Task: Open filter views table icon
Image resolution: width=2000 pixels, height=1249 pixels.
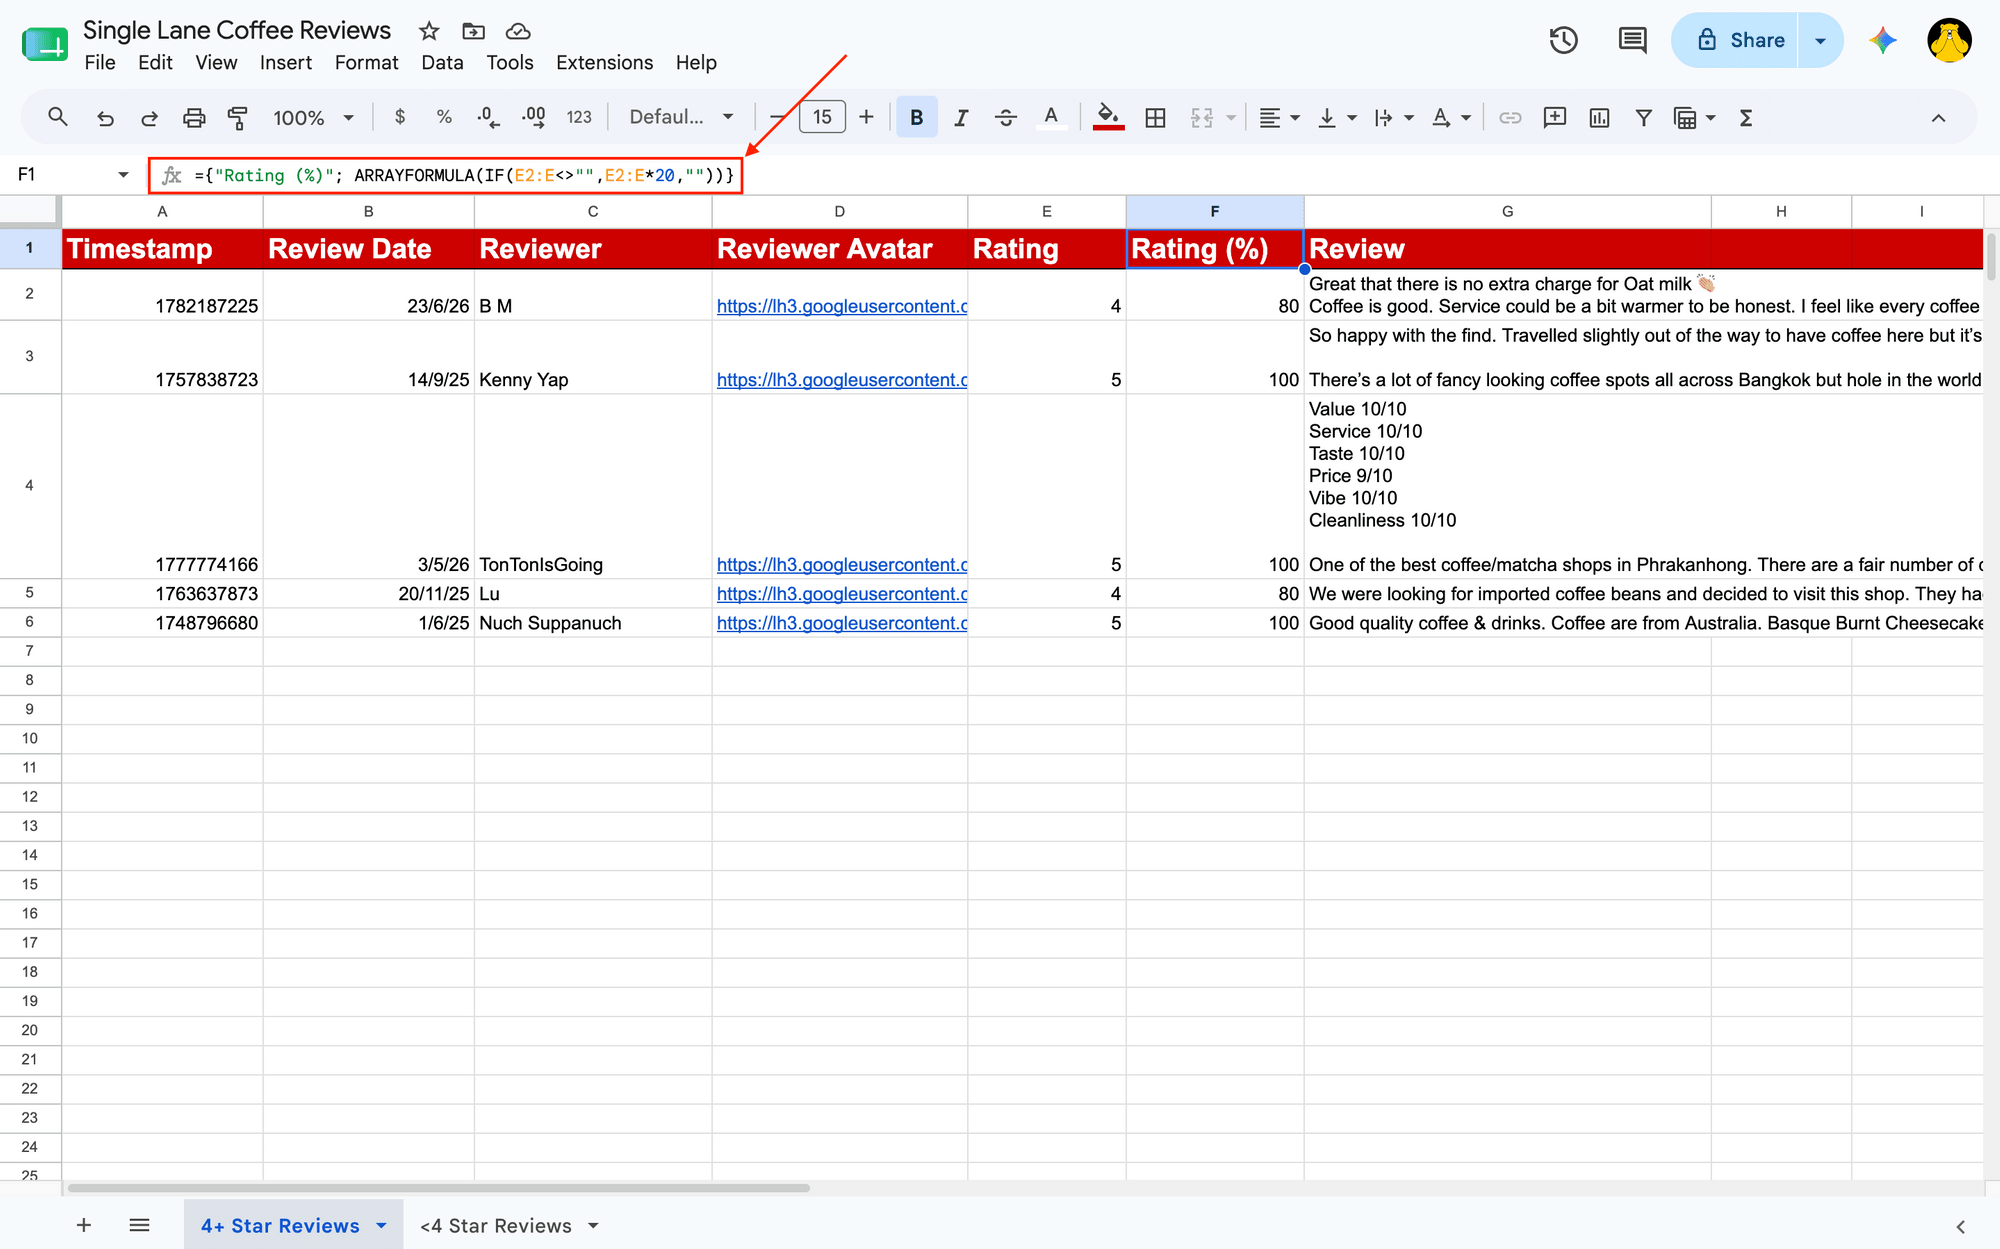Action: 1685,118
